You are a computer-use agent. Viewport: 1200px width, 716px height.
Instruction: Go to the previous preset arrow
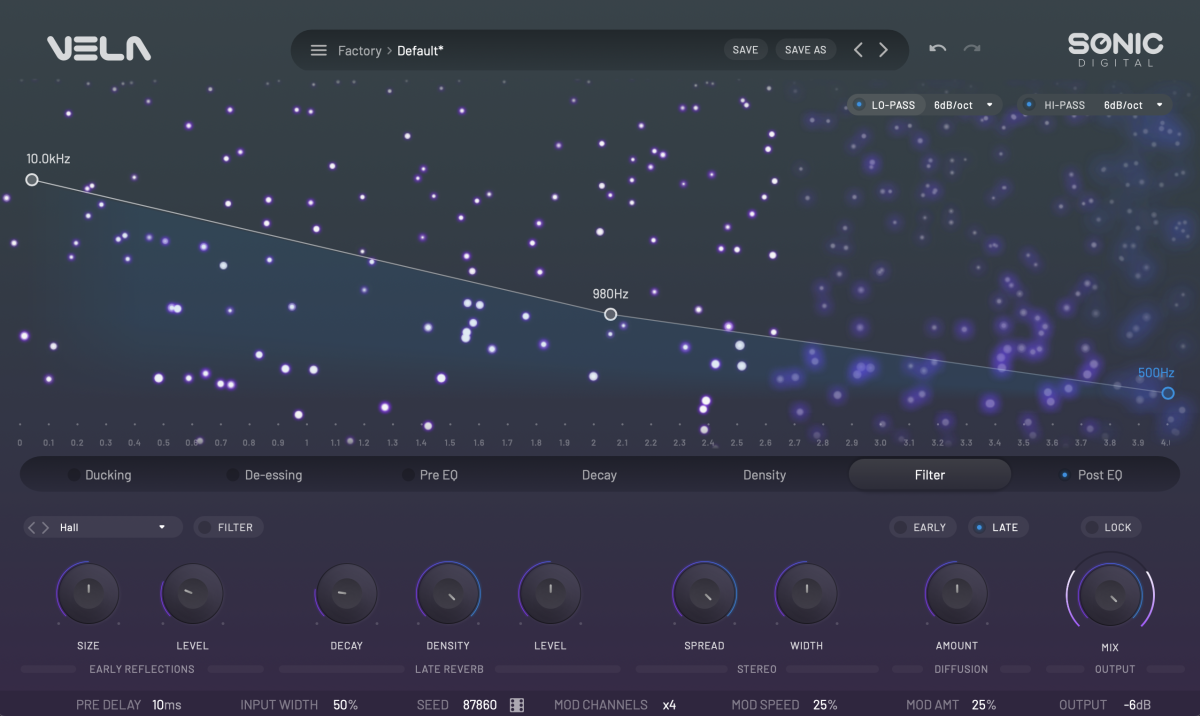click(858, 50)
